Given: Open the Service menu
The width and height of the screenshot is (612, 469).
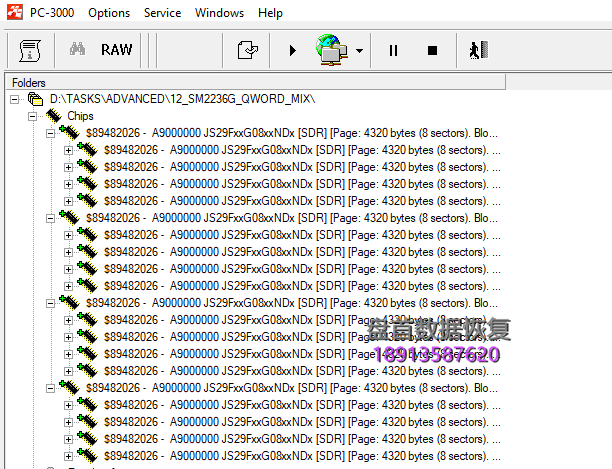Looking at the screenshot, I should [162, 13].
